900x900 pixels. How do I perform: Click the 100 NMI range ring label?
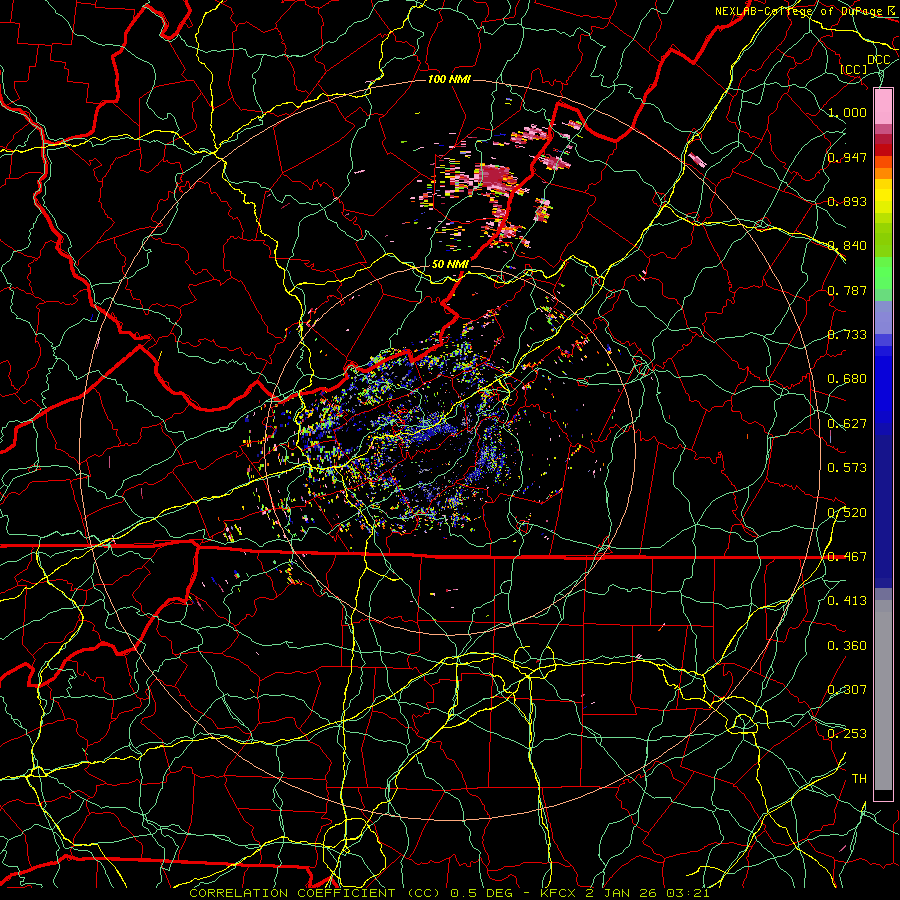(449, 79)
